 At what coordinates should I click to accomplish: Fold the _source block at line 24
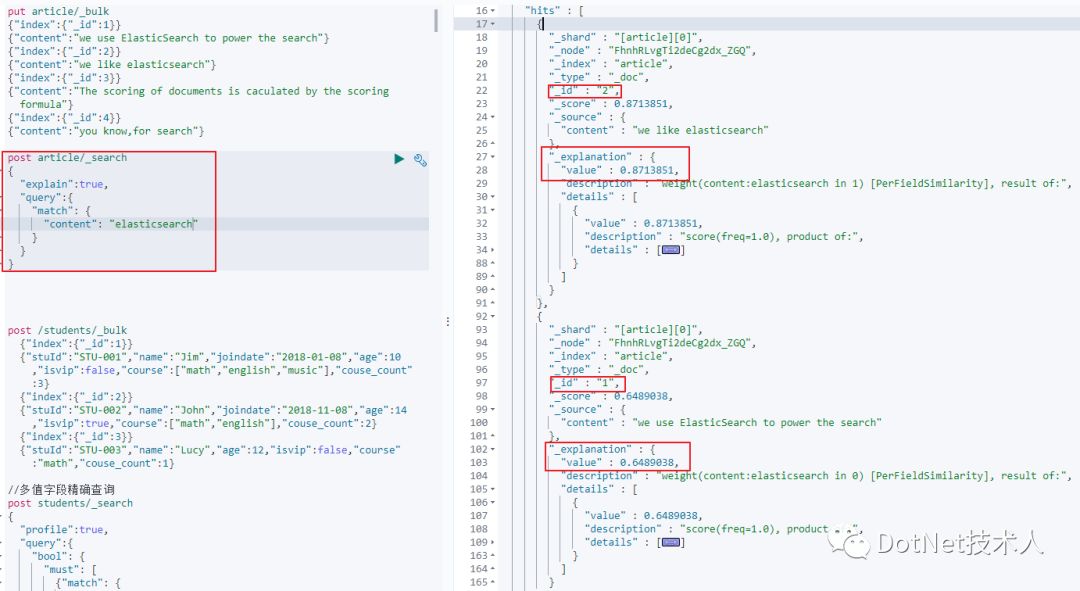[493, 117]
